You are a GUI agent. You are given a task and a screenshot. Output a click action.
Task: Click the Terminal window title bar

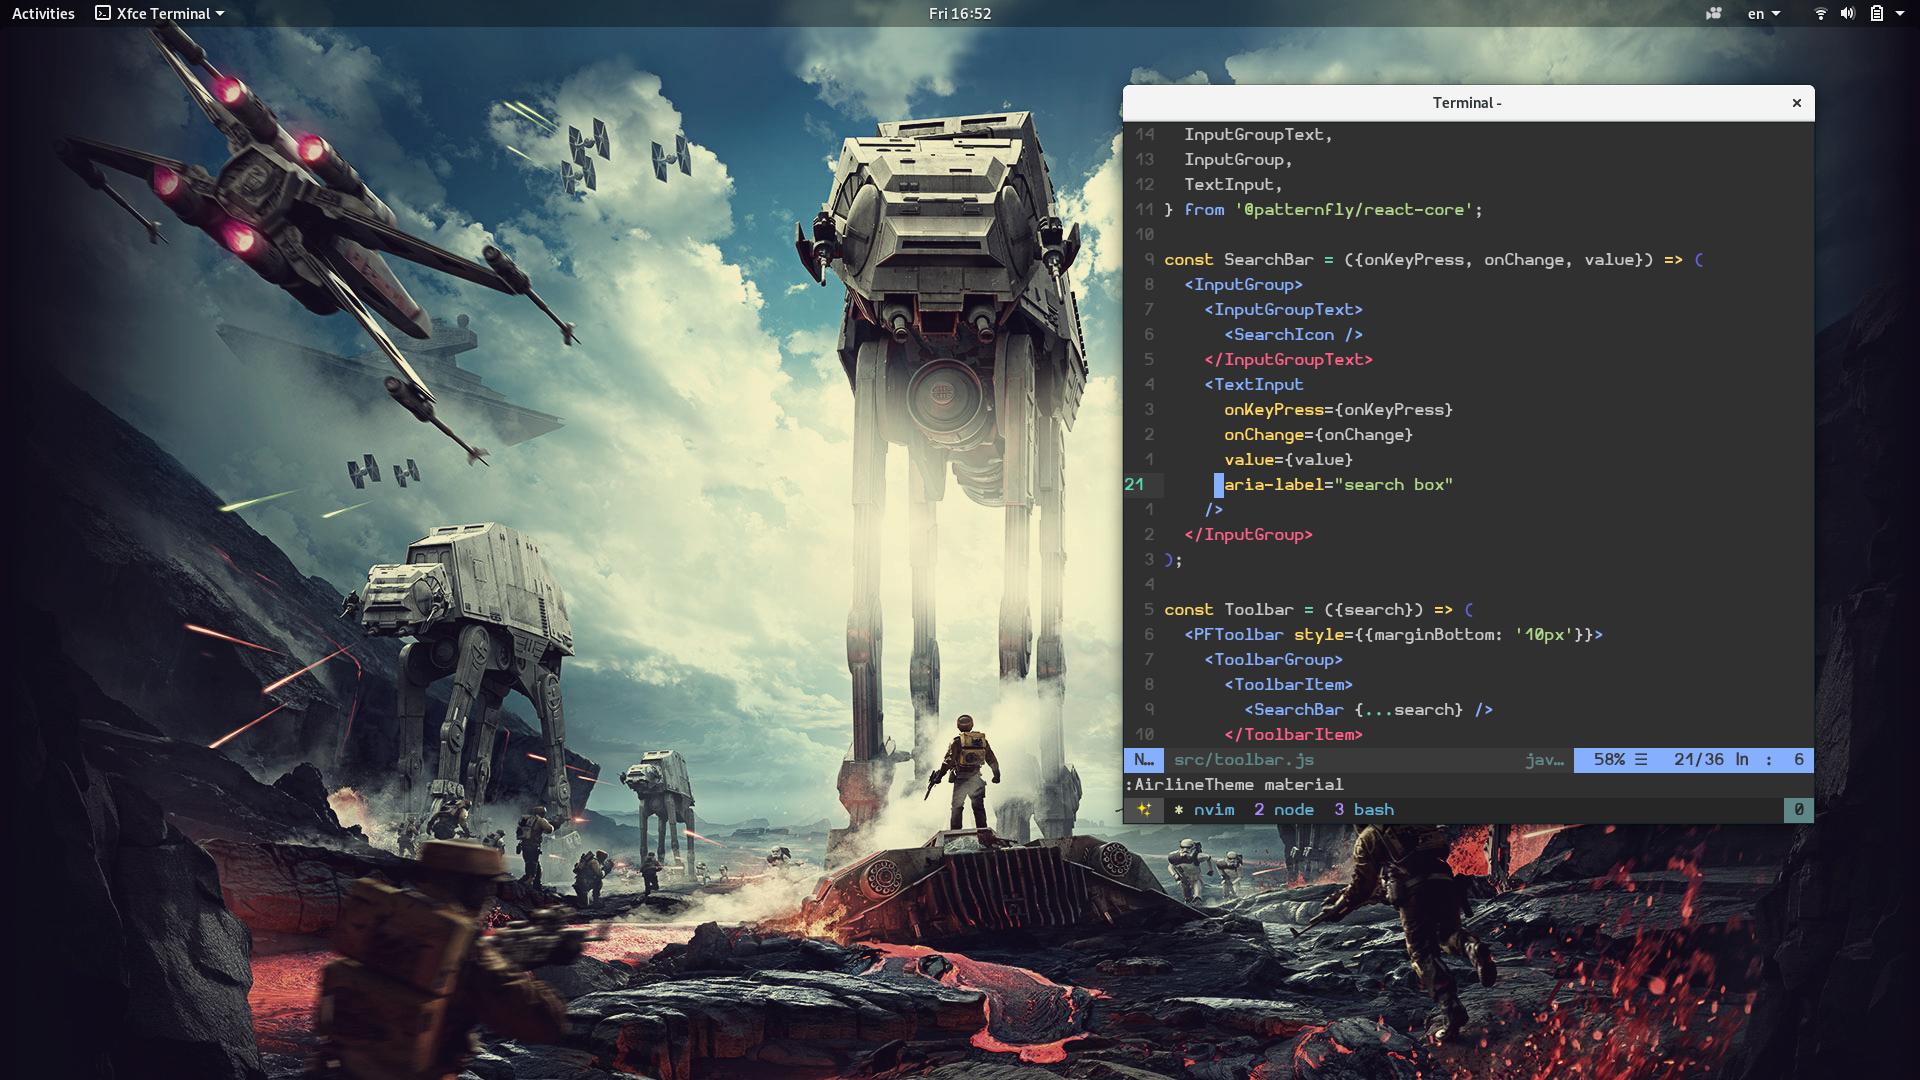[x=1466, y=103]
